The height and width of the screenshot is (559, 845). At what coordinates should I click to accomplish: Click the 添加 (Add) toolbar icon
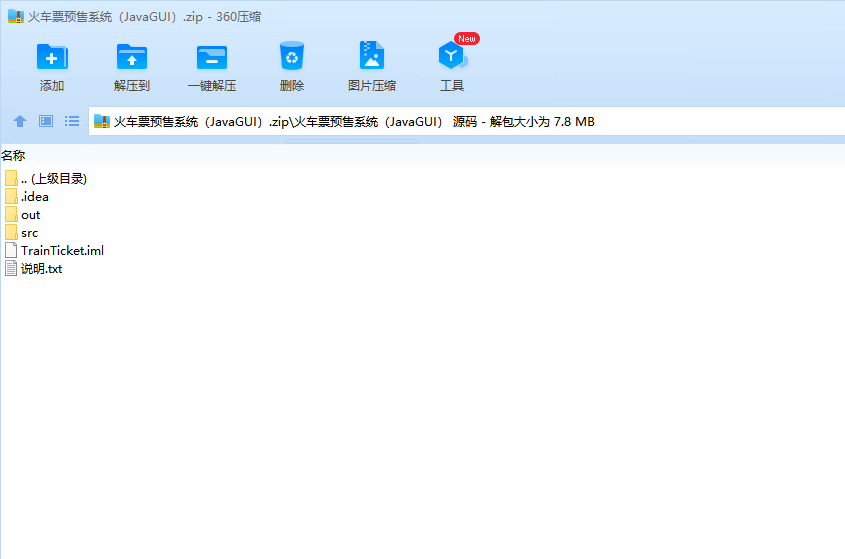point(52,66)
